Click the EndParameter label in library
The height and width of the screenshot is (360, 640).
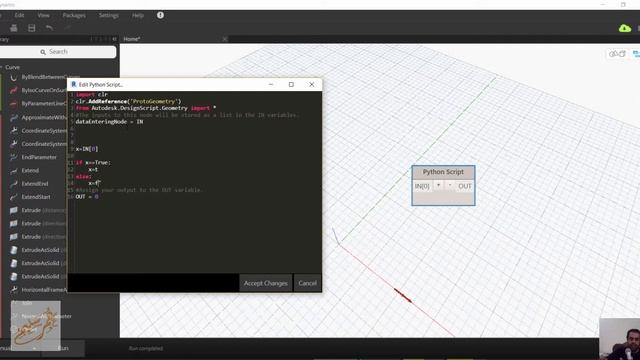pos(39,157)
